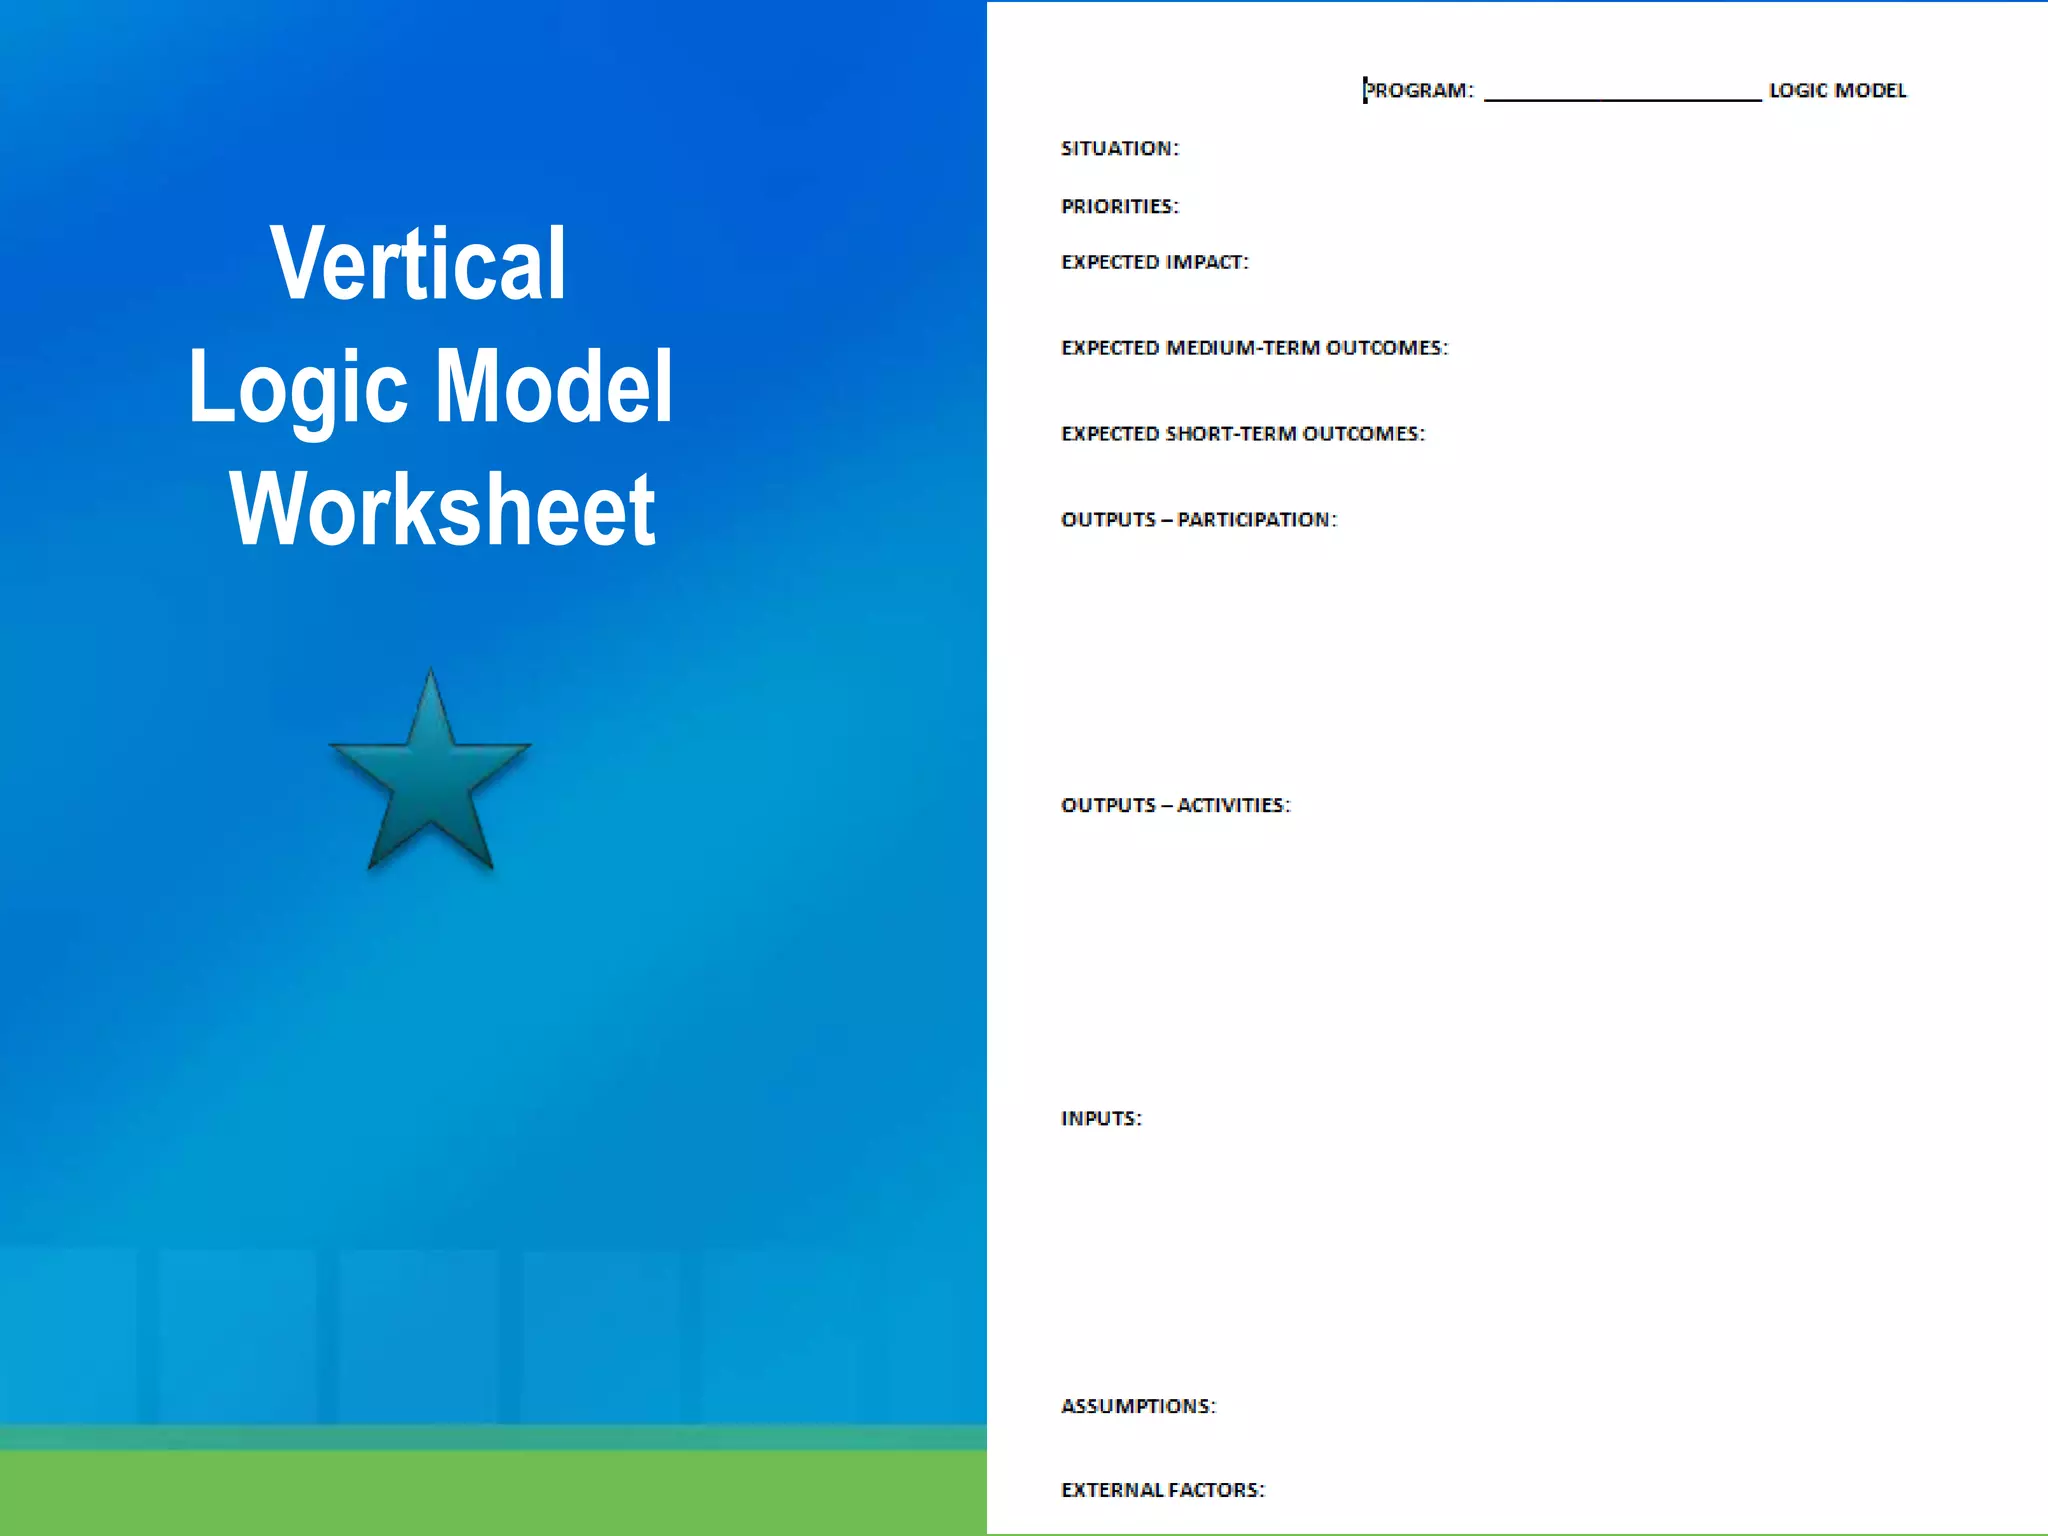2048x1536 pixels.
Task: Click the LOGIC MODEL heading text
Action: (1838, 91)
